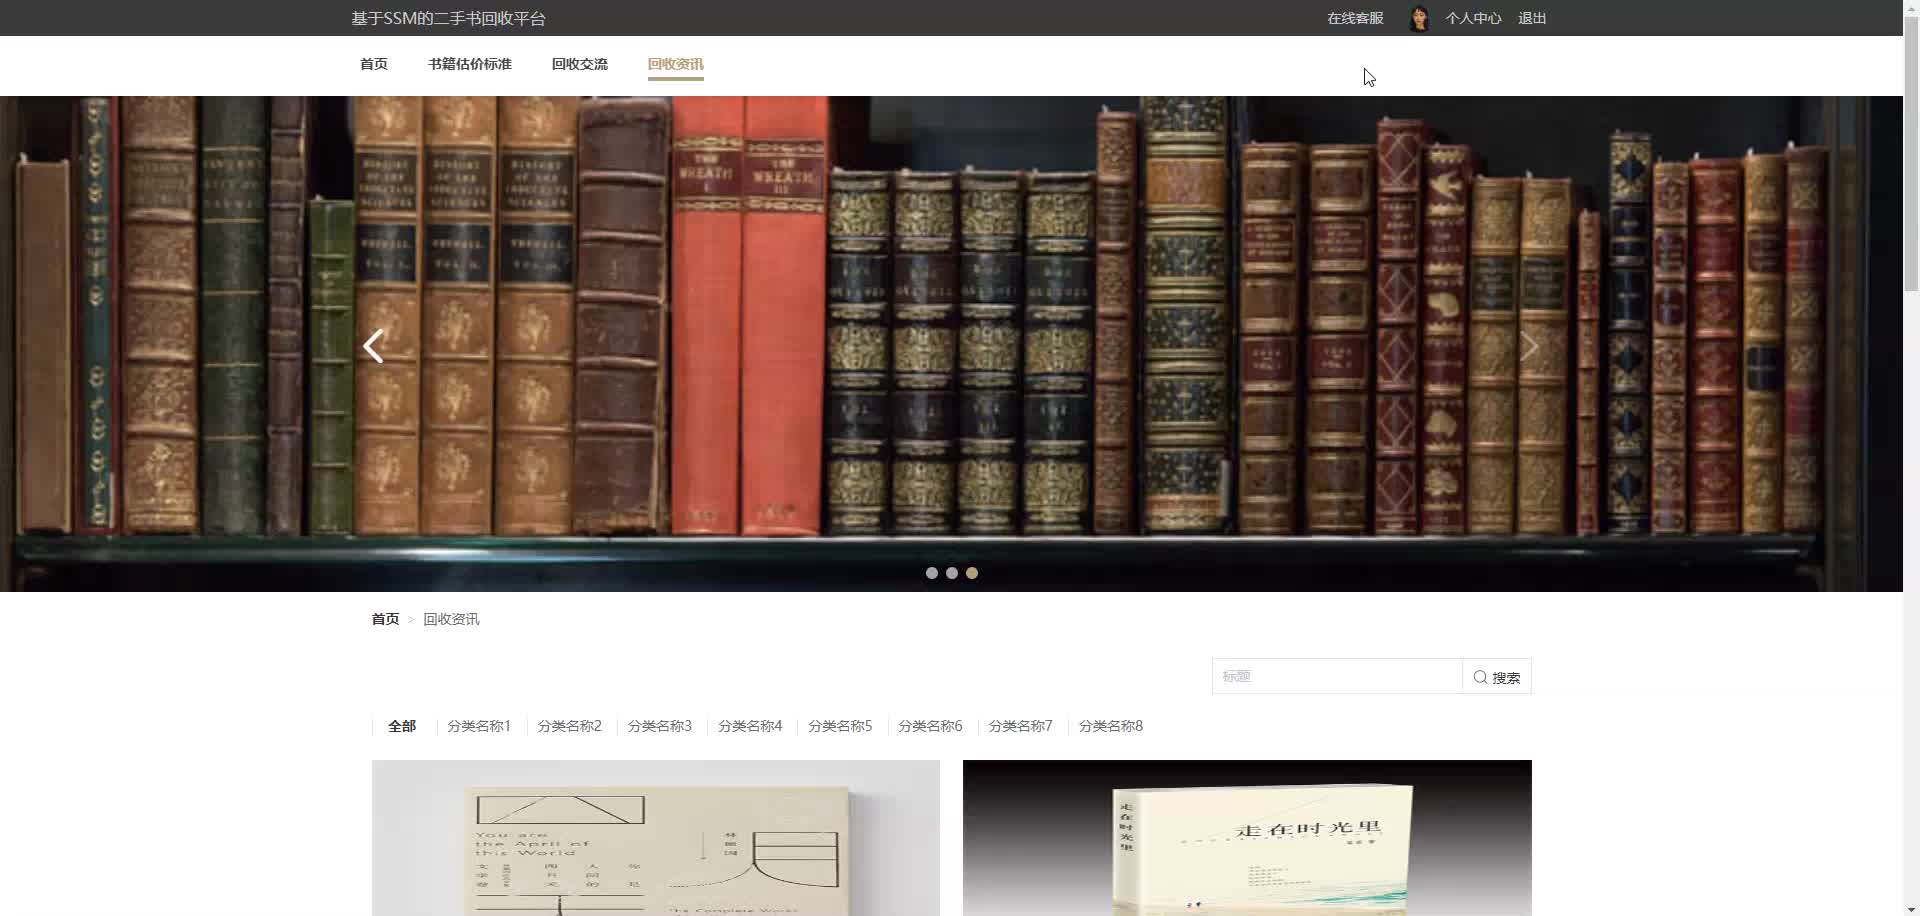Open the user avatar in the header
This screenshot has height=916, width=1920.
[x=1418, y=18]
